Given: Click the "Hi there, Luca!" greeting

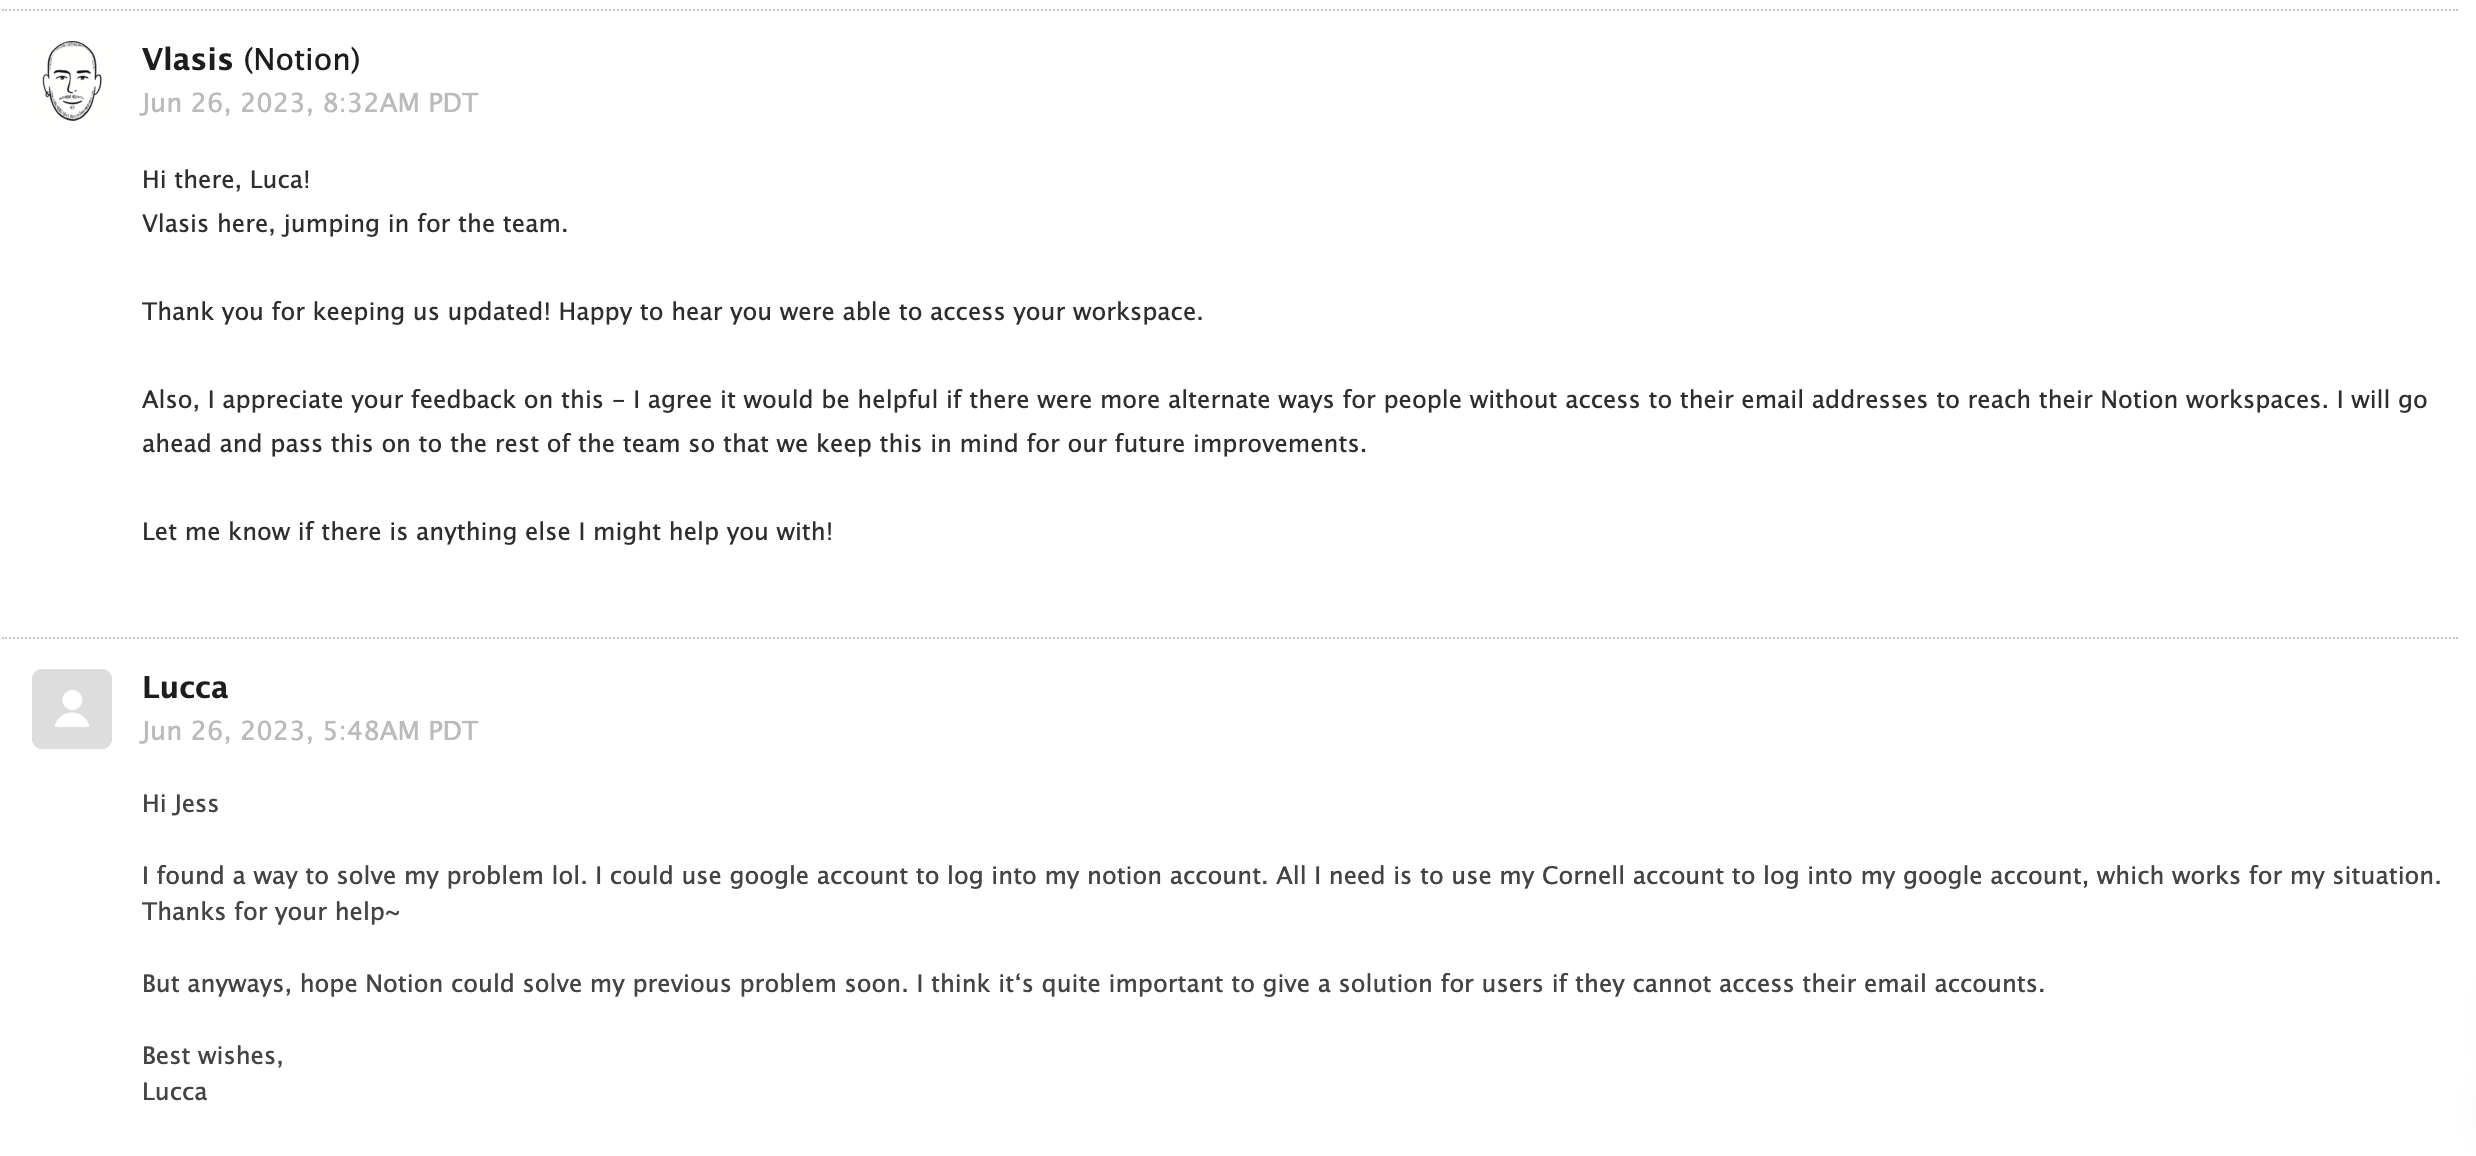Looking at the screenshot, I should coord(226,180).
